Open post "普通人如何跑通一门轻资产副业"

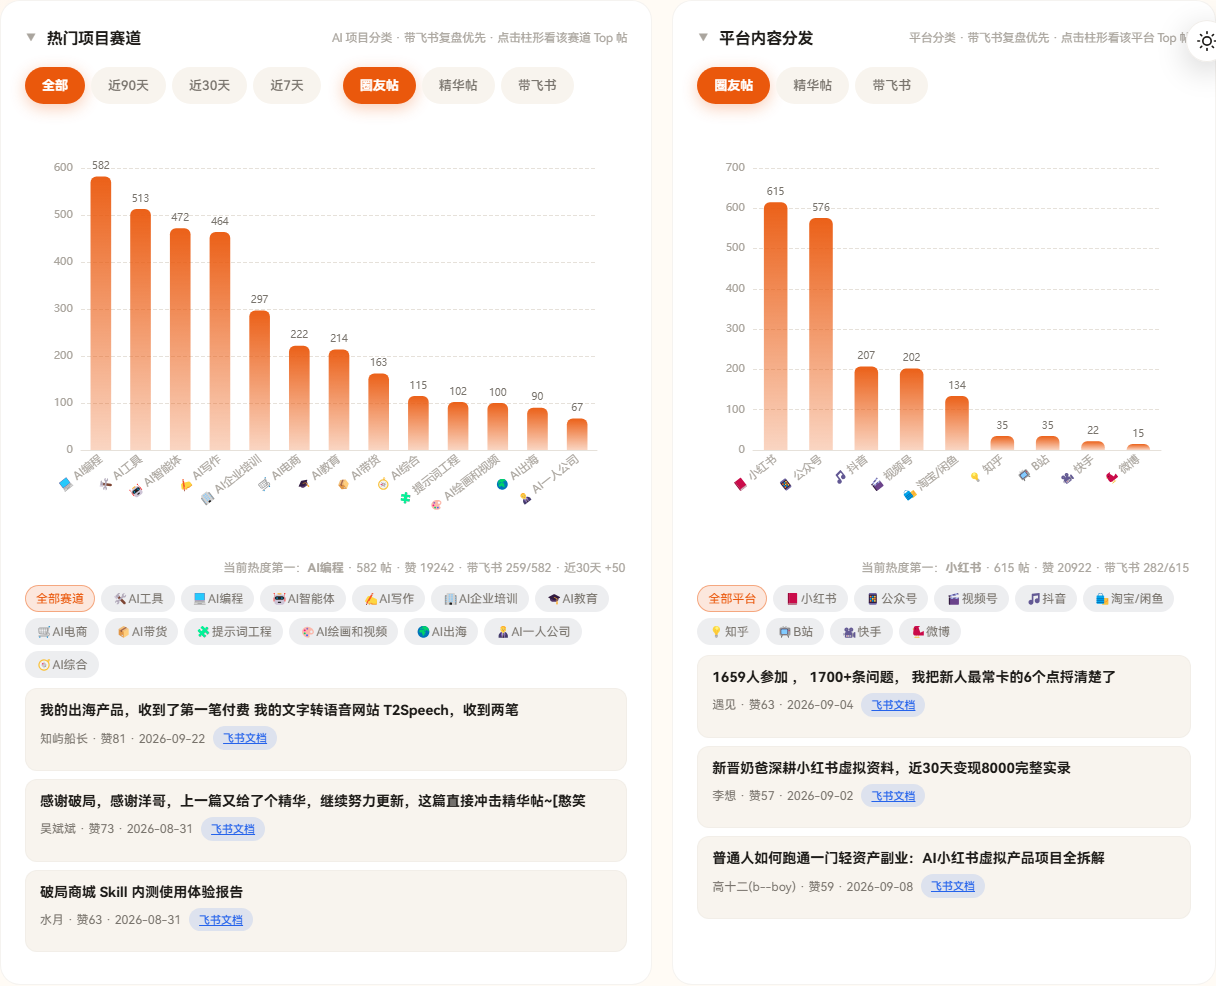(944, 877)
